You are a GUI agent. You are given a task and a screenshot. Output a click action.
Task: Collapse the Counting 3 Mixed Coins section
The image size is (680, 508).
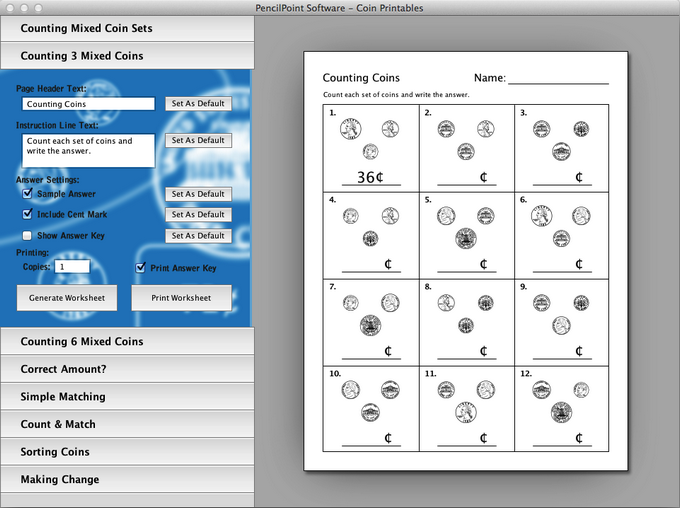(127, 56)
